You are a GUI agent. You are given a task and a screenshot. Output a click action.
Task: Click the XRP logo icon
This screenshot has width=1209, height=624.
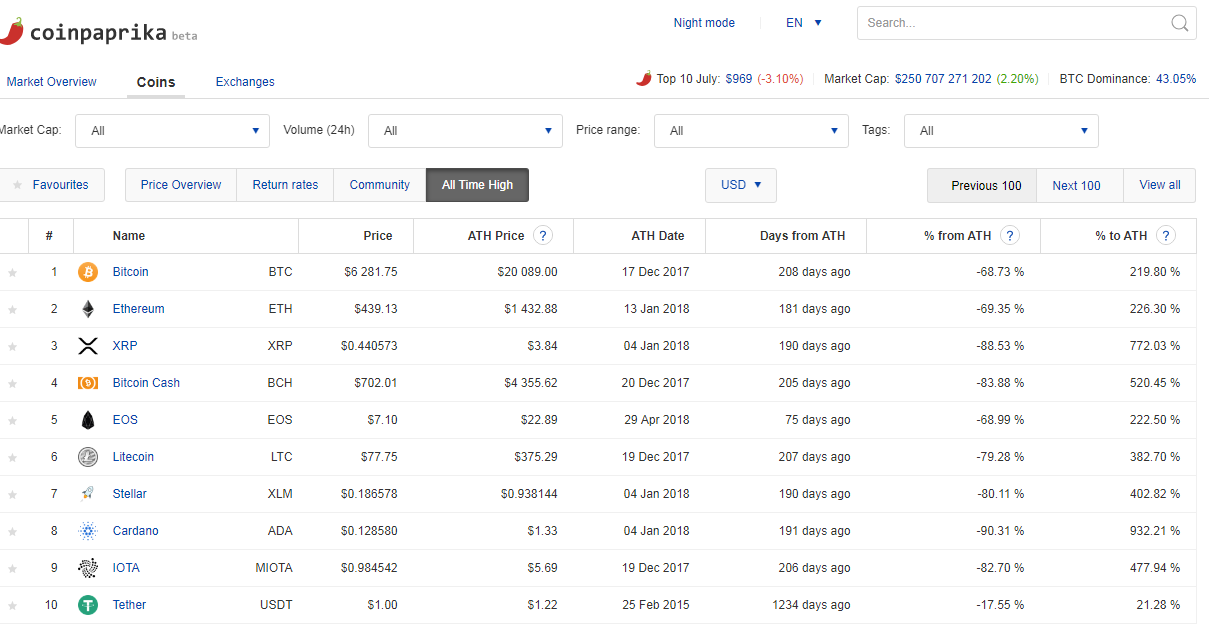88,346
